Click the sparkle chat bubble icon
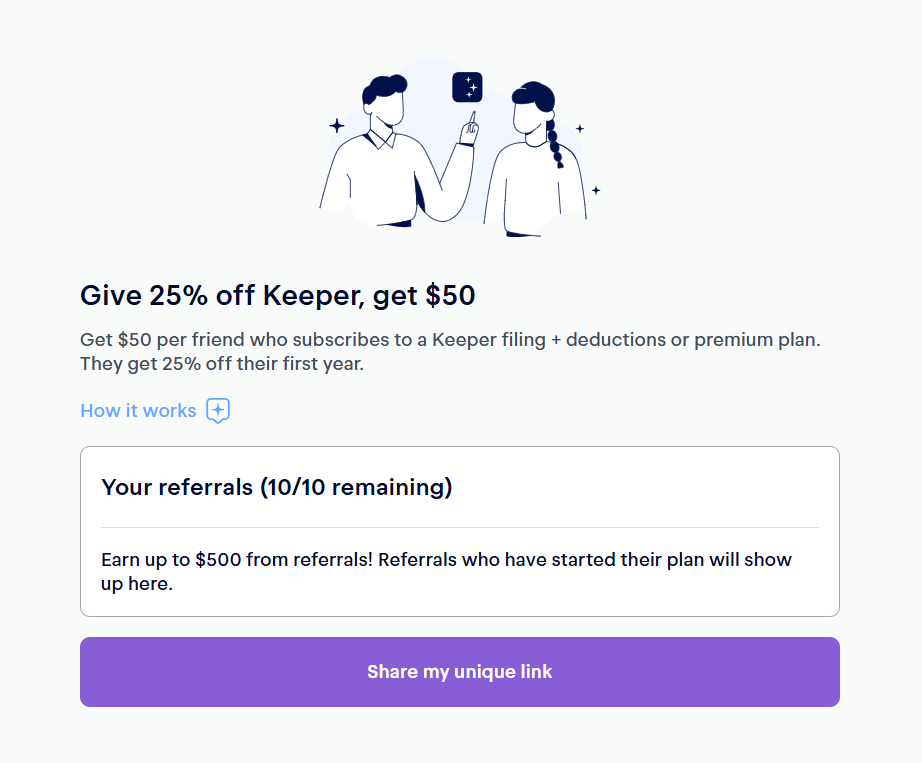The height and width of the screenshot is (763, 922). [218, 411]
